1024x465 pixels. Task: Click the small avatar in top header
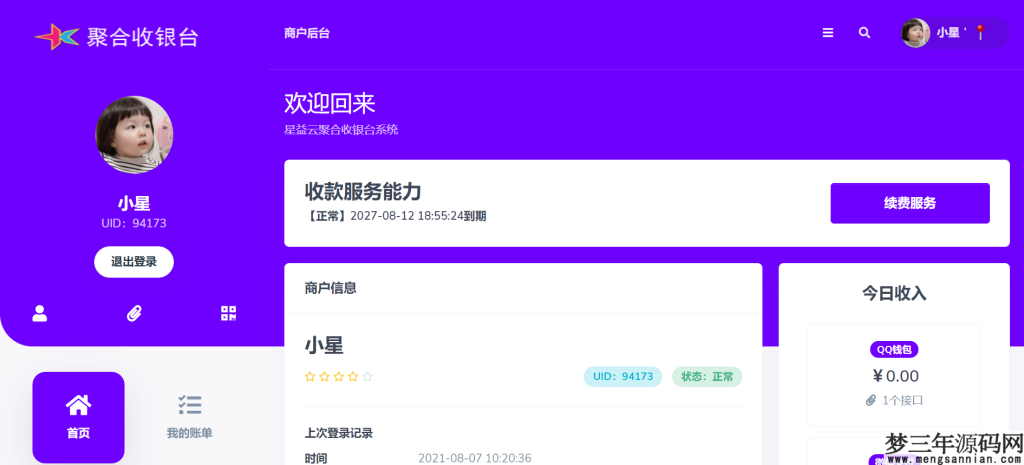click(x=916, y=33)
